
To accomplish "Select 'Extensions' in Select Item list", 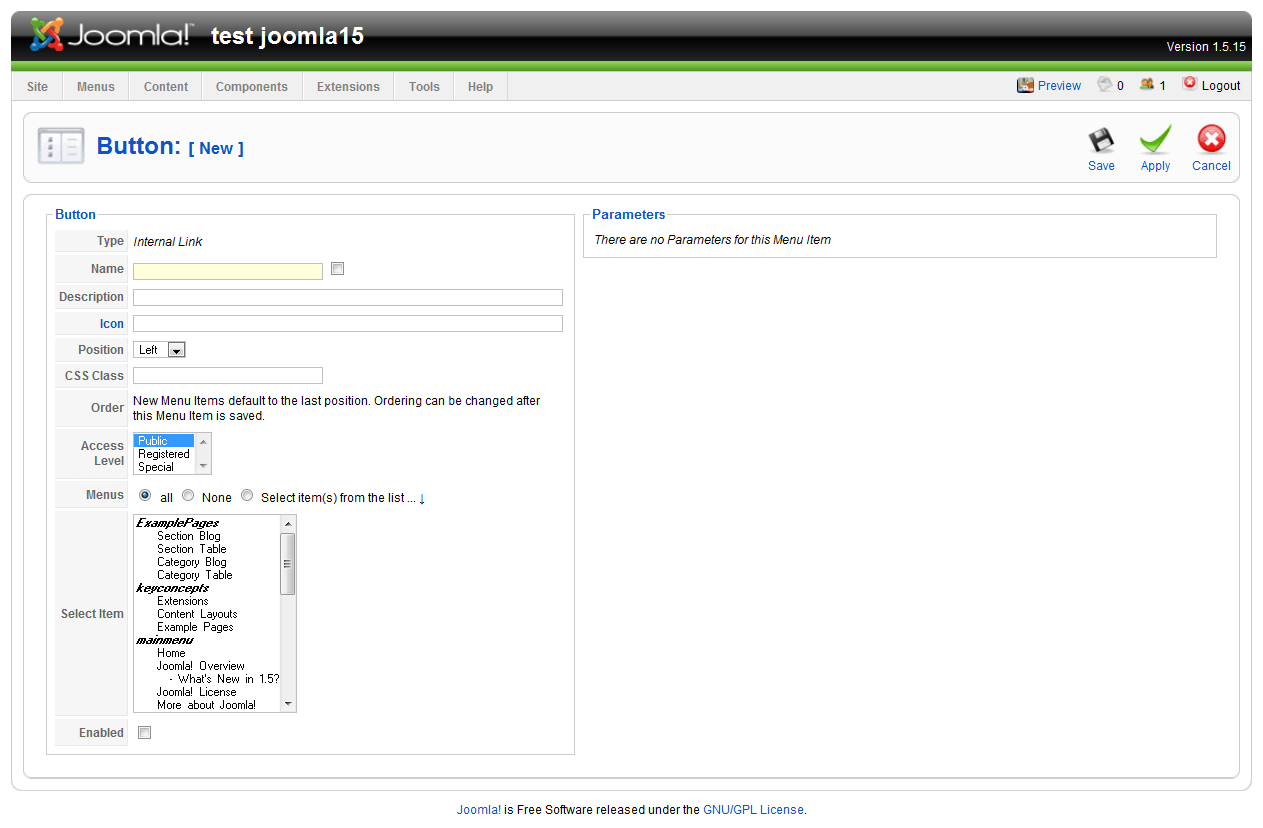I will [183, 601].
